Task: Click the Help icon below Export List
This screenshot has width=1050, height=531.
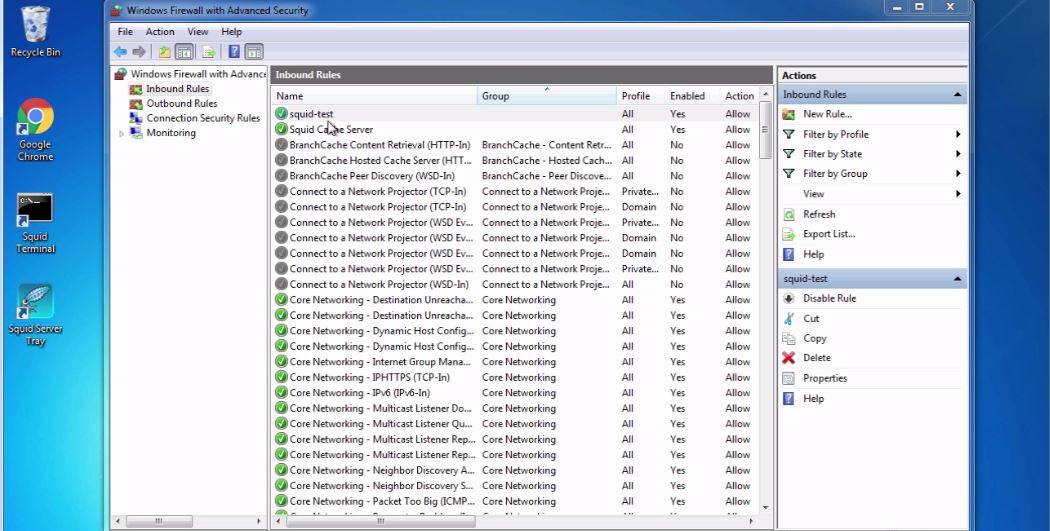Action: (789, 254)
